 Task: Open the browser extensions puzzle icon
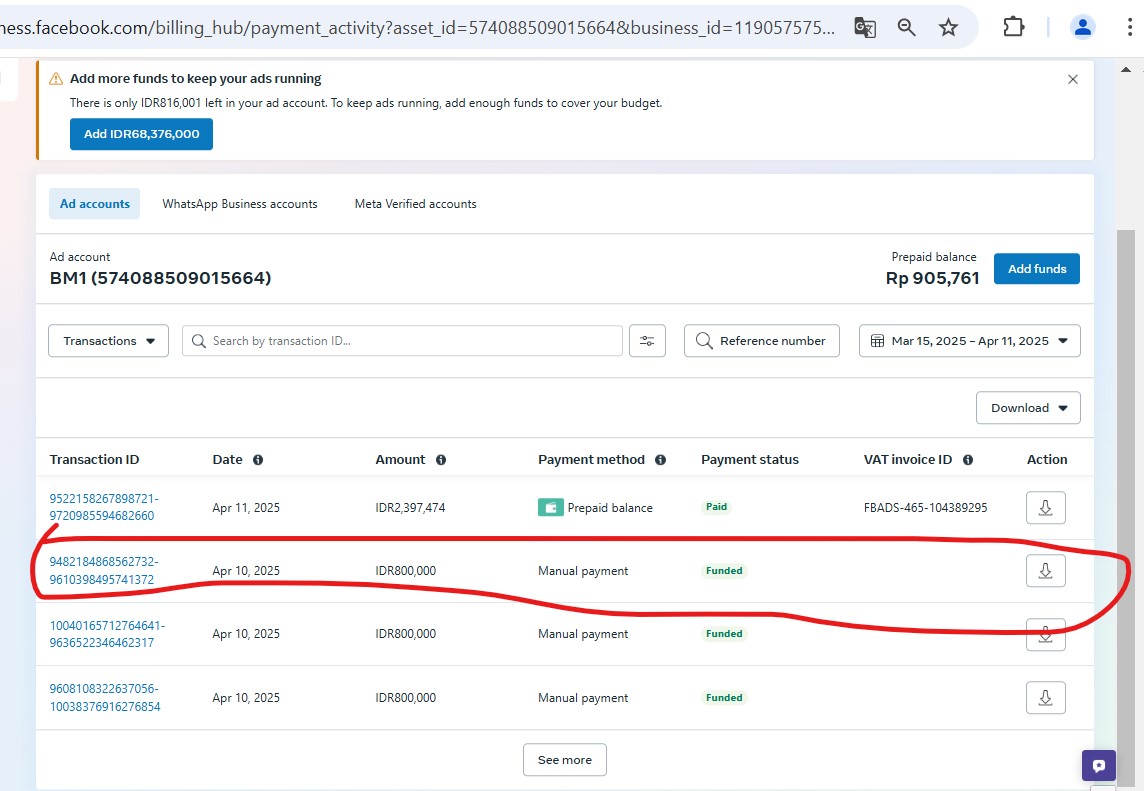(1013, 28)
